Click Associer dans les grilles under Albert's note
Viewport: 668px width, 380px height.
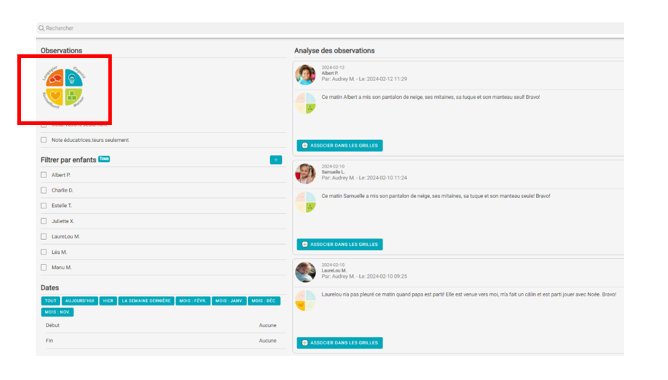click(340, 146)
